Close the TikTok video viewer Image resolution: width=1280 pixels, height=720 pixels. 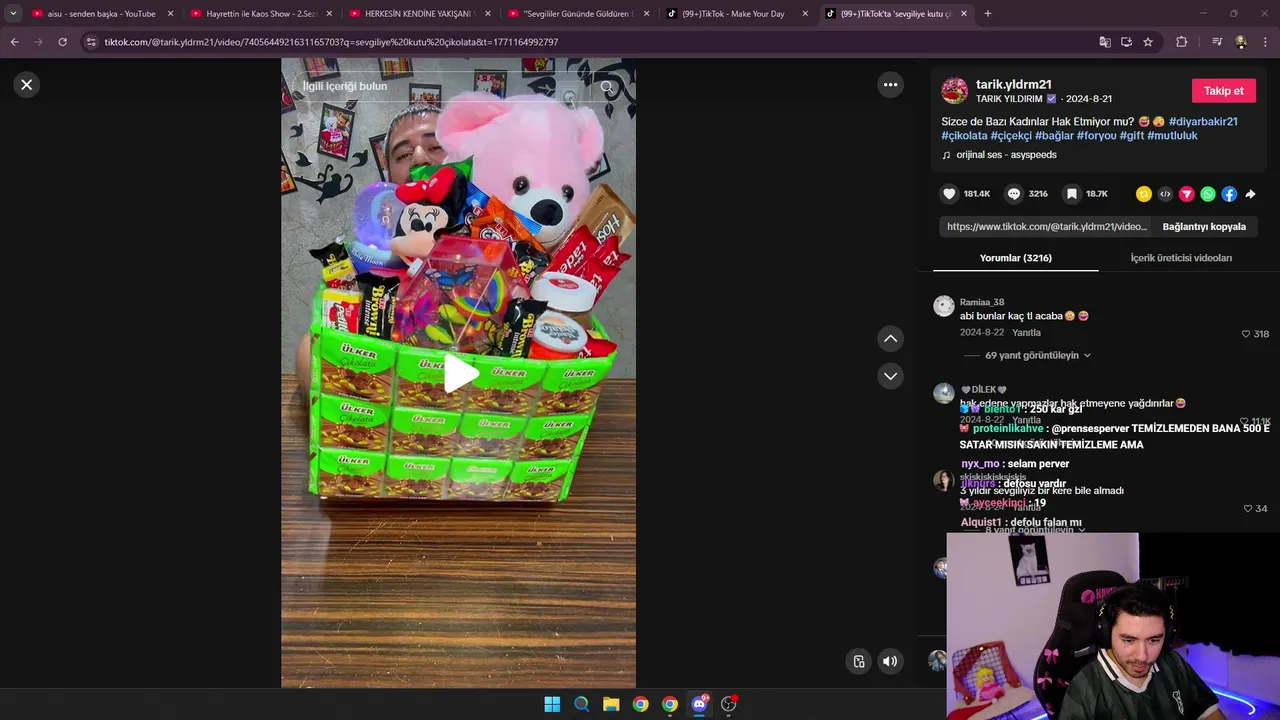tap(27, 85)
